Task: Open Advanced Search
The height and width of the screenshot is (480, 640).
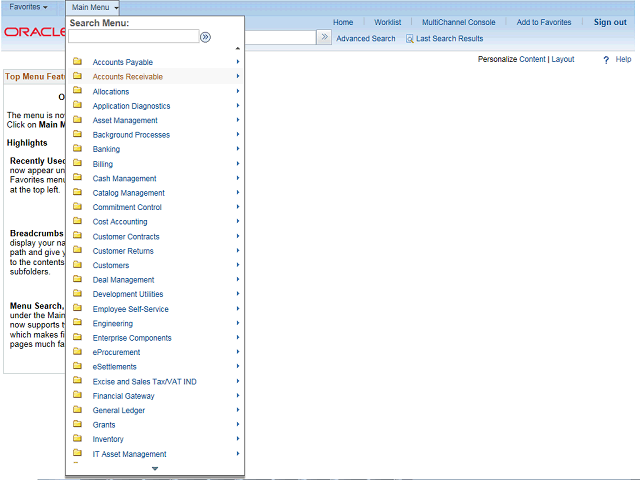Action: click(366, 39)
